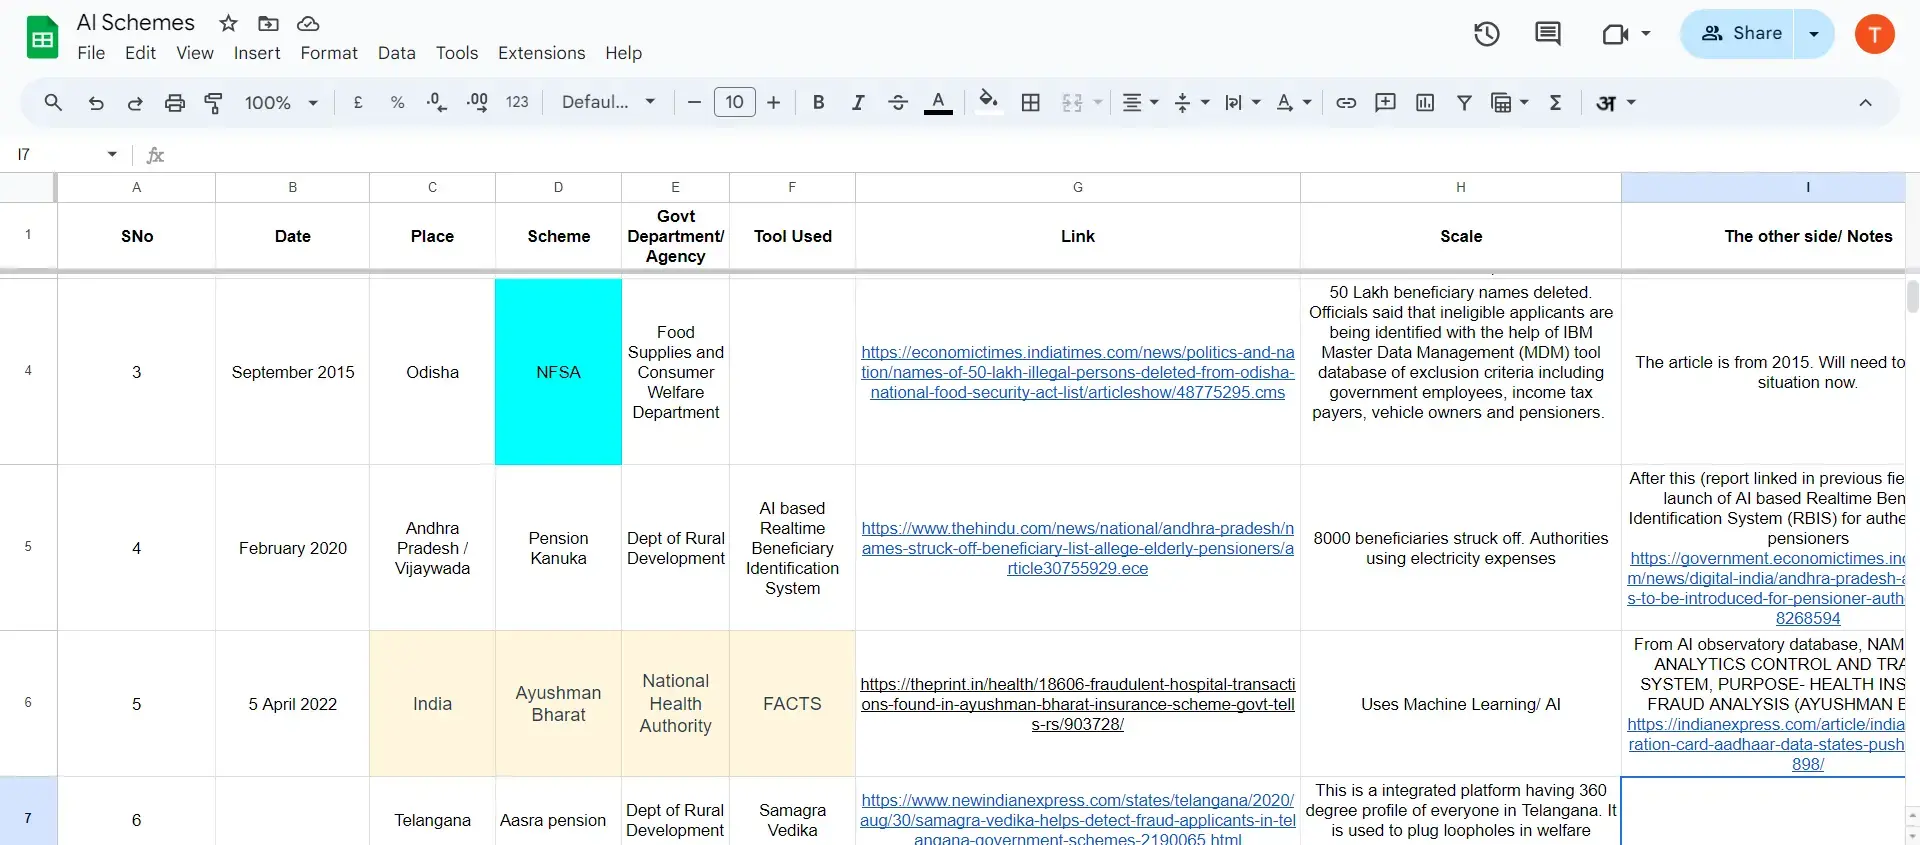Click the Share button
1920x845 pixels.
tap(1739, 34)
